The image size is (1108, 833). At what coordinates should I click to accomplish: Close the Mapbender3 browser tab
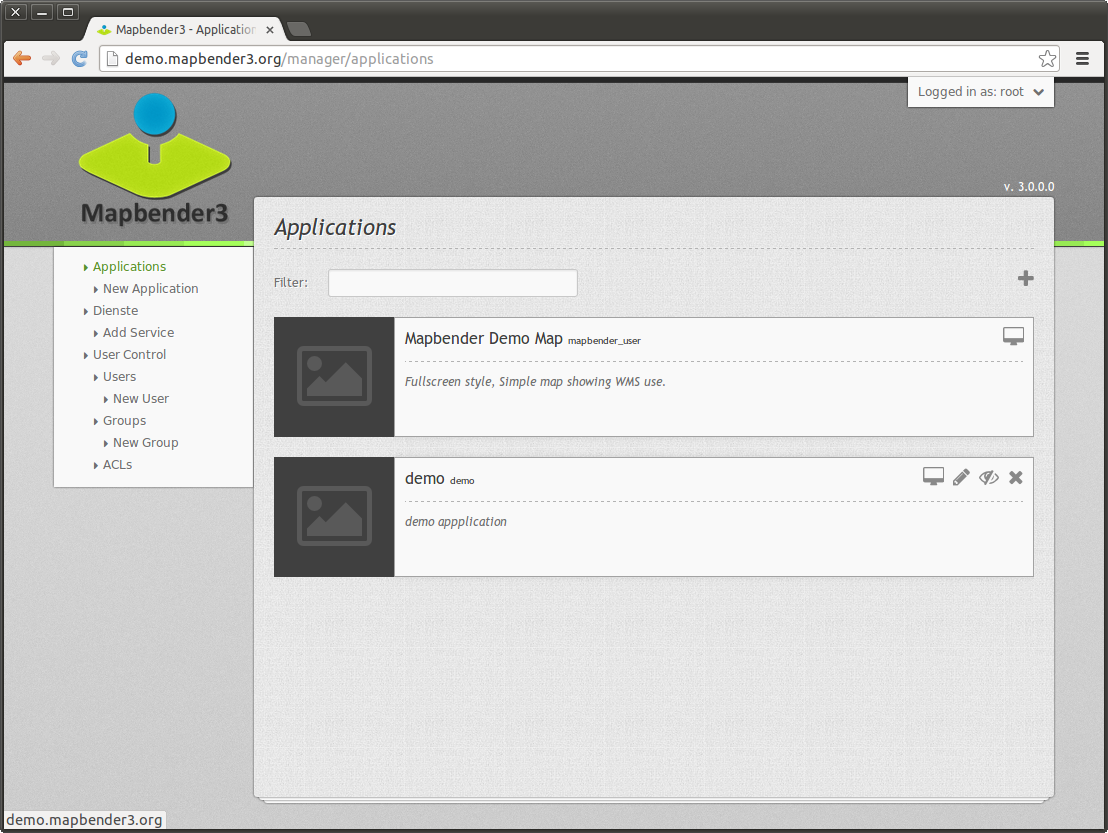click(270, 30)
